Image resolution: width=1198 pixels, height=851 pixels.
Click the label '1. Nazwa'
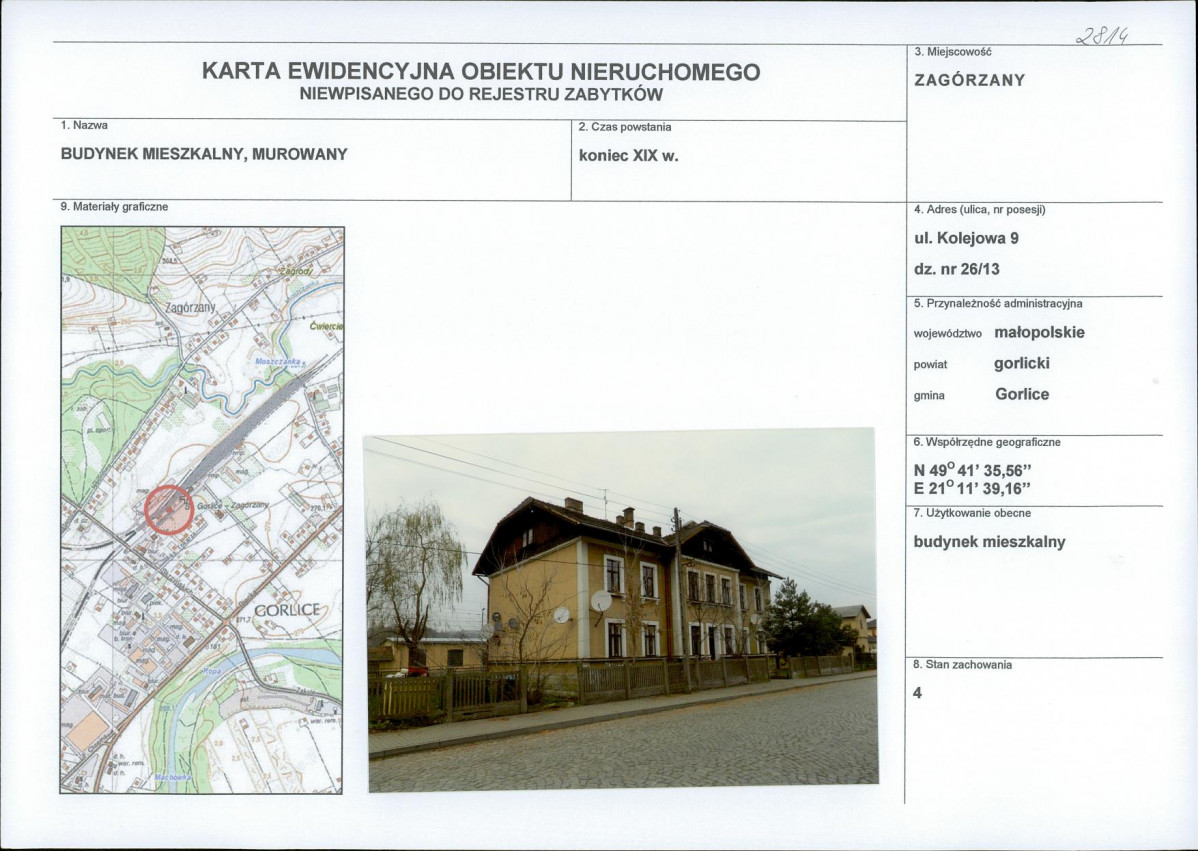pos(84,125)
